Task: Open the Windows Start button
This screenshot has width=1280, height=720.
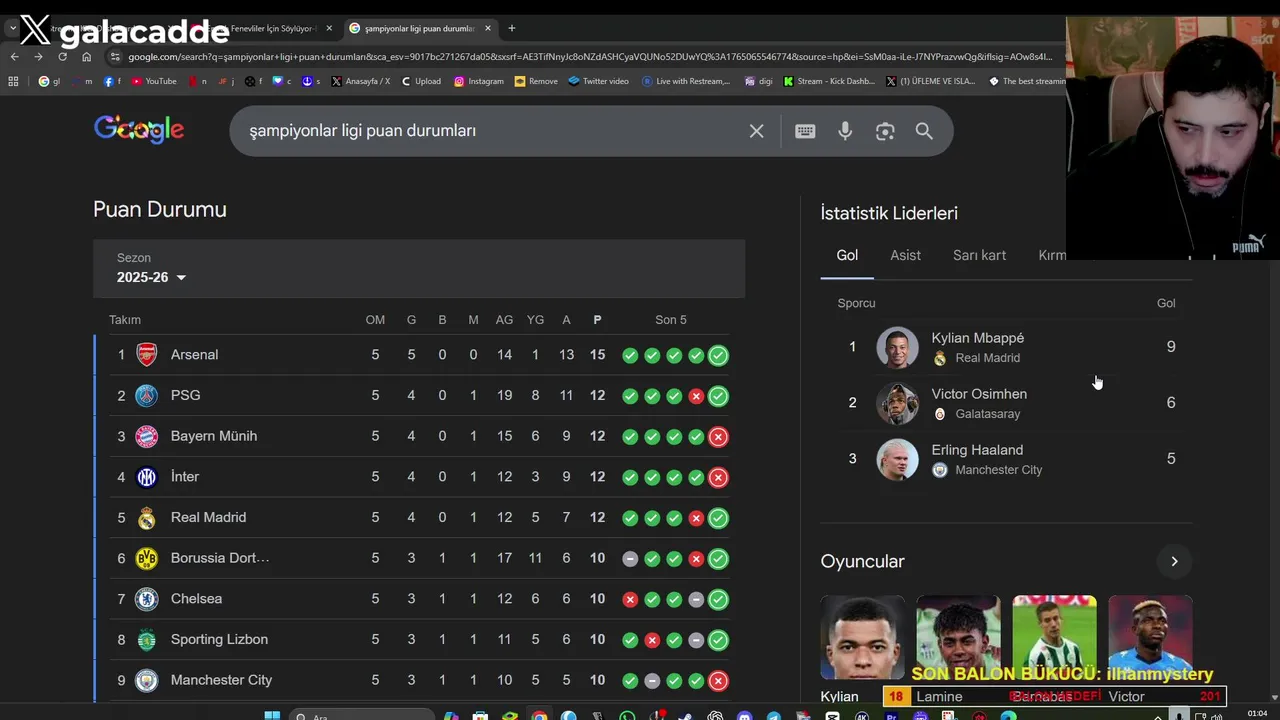Action: (x=272, y=715)
